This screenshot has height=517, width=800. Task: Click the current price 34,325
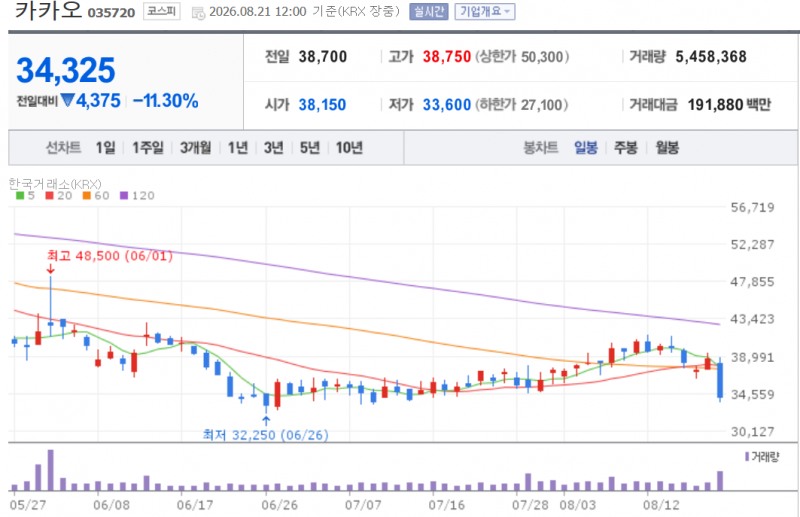coord(66,70)
